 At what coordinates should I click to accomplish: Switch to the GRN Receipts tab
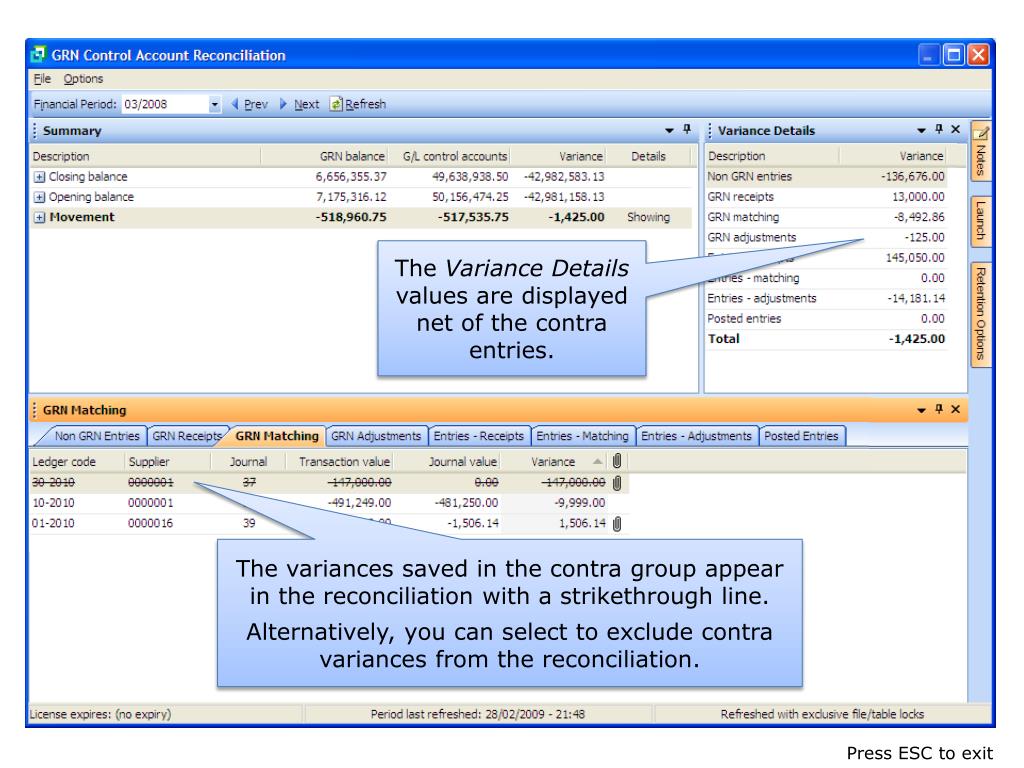pos(187,436)
